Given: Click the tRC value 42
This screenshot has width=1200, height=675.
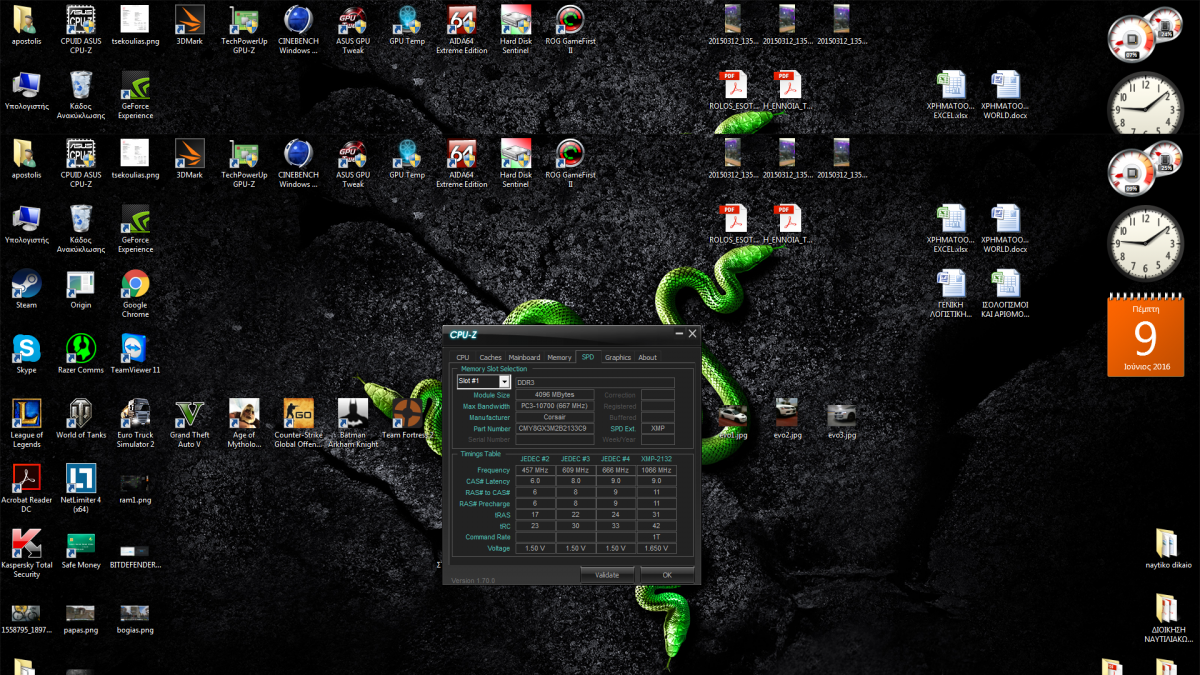Looking at the screenshot, I should 656,526.
